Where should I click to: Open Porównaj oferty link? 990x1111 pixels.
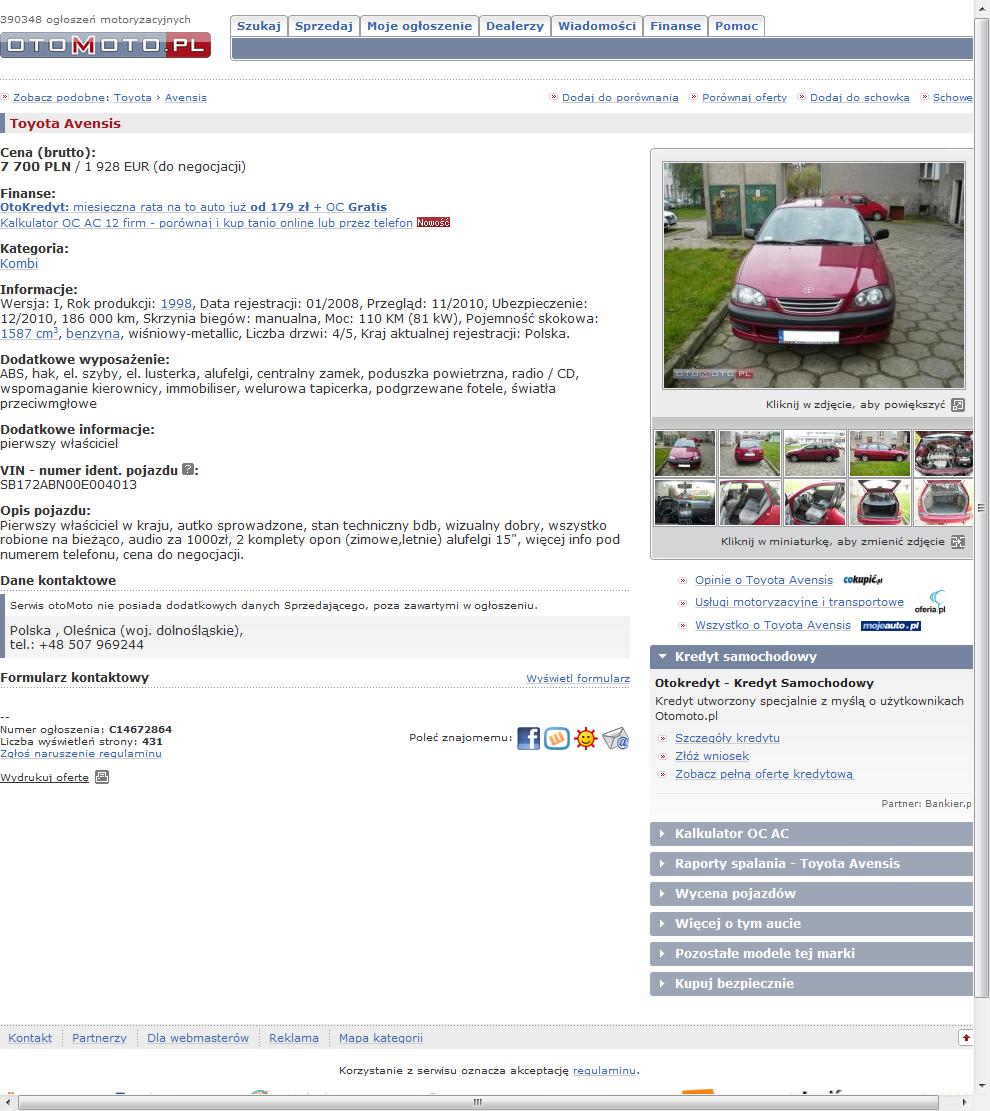(744, 98)
